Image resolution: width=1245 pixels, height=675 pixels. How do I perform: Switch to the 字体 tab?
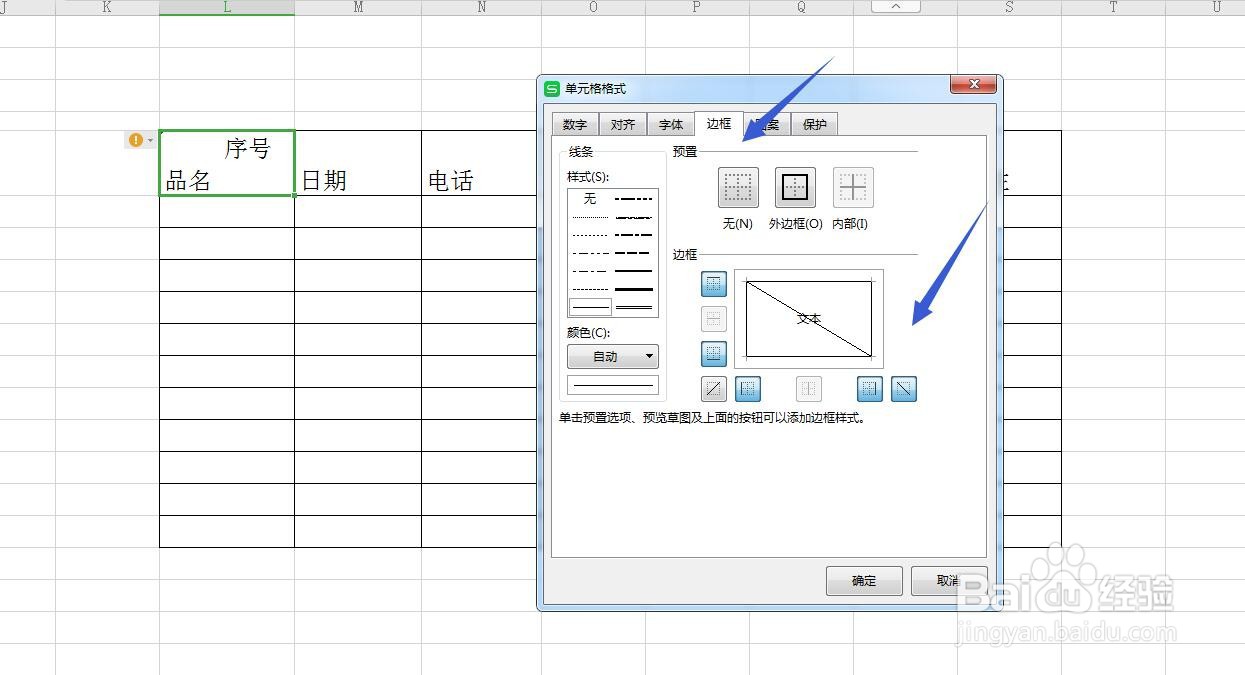tap(670, 124)
